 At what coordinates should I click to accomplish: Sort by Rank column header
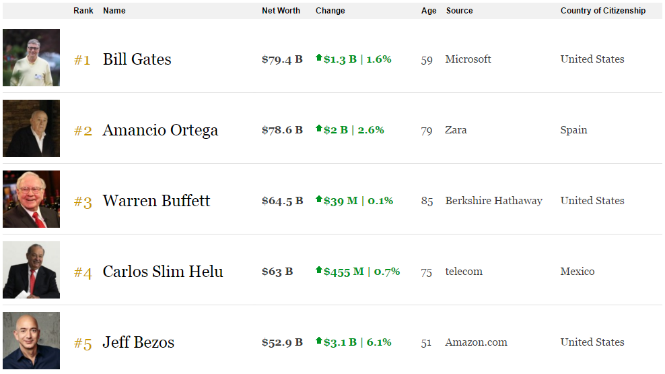click(x=83, y=11)
